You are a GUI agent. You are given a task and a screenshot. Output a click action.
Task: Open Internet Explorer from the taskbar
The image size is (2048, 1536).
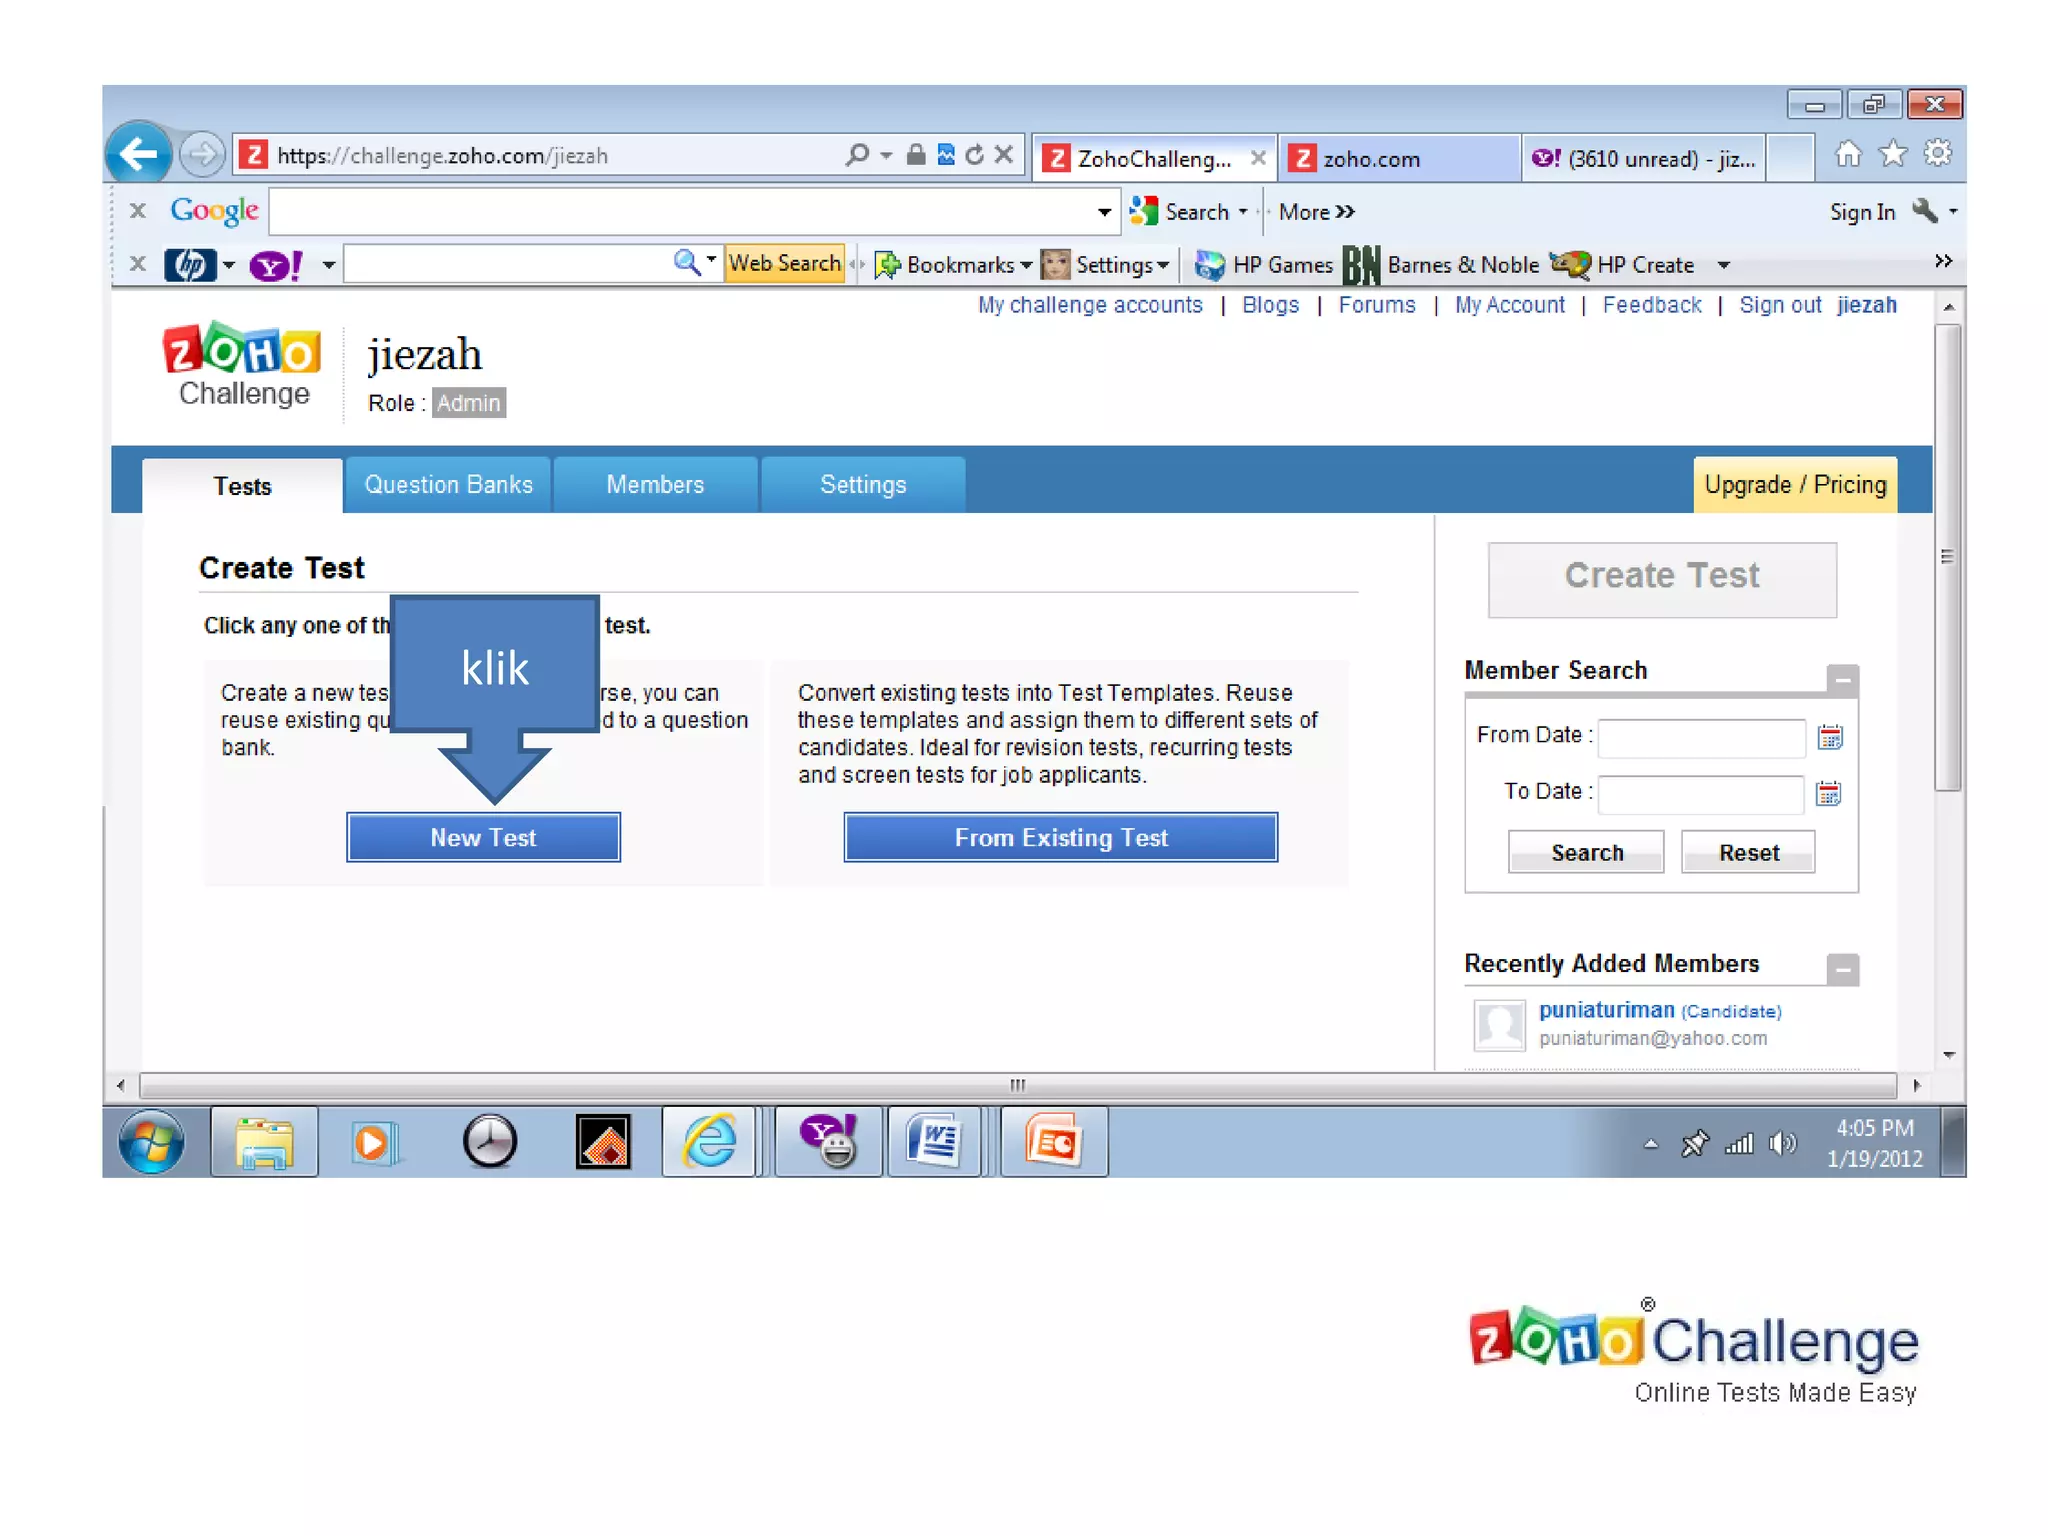coord(709,1141)
